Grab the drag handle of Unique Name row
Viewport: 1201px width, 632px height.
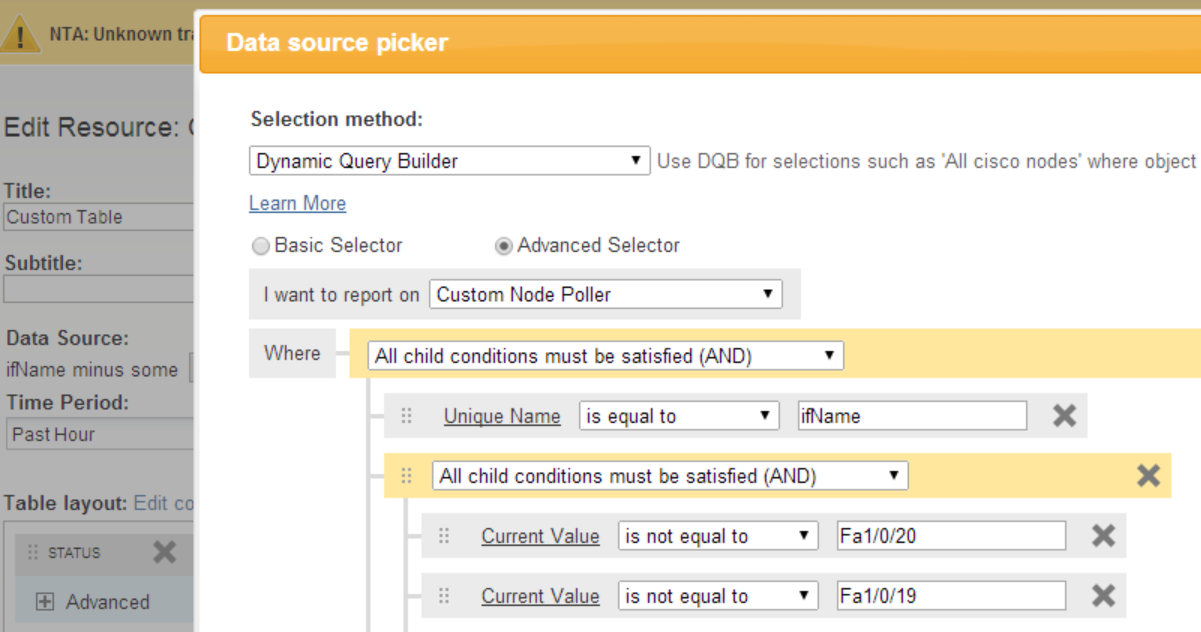click(406, 416)
